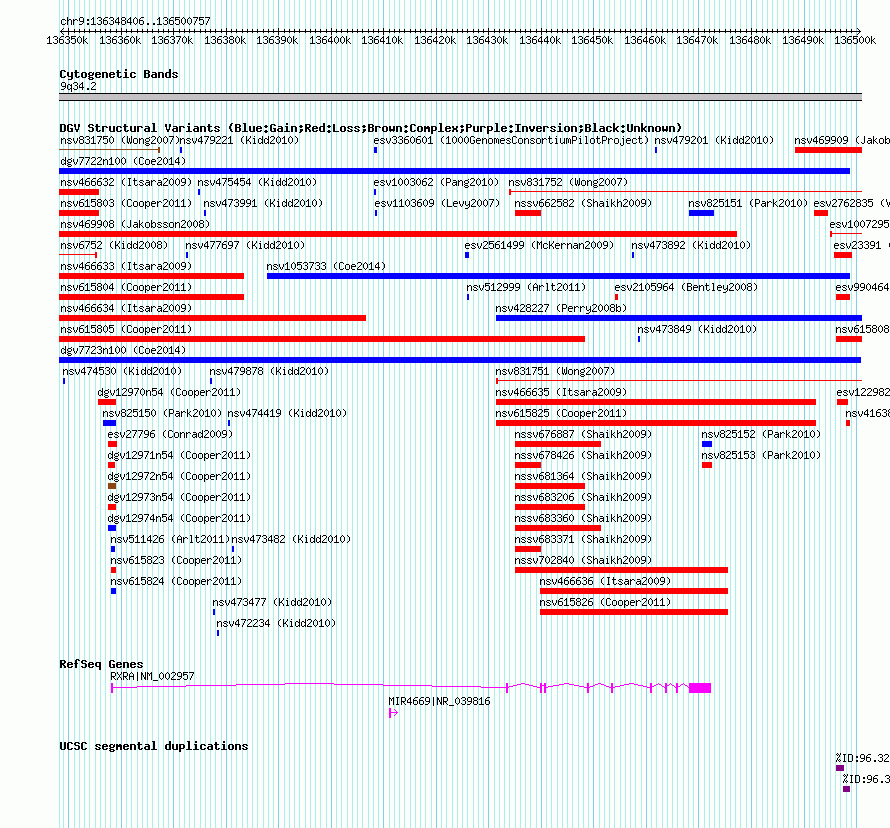Screen dimensions: 890x828
Task: Select the brown dgv12972n54 complex variant marker
Action: click(112, 486)
